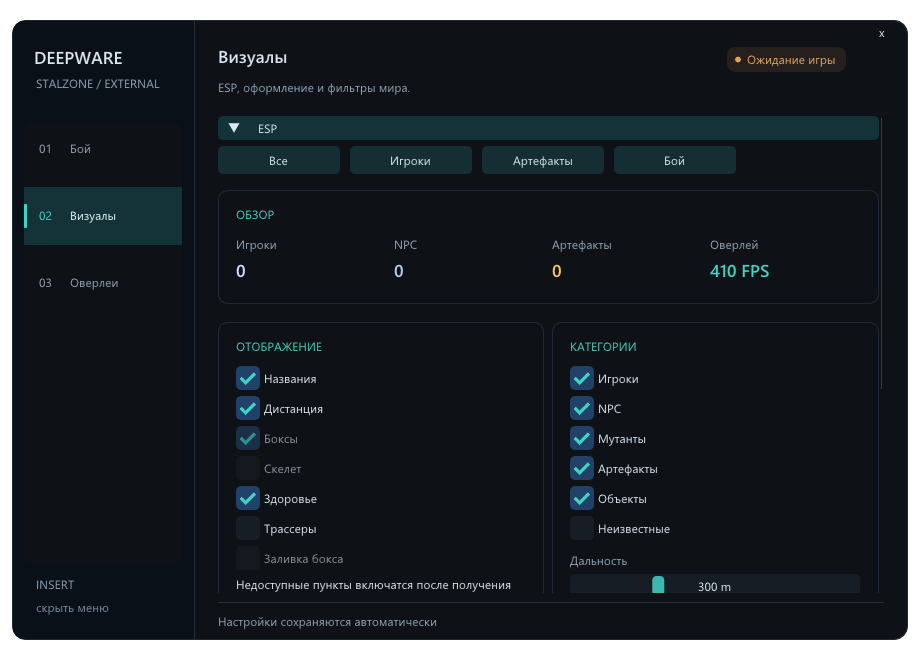Enable the Неизвестные category checkbox
Screen dimensions: 920x660
pos(581,528)
